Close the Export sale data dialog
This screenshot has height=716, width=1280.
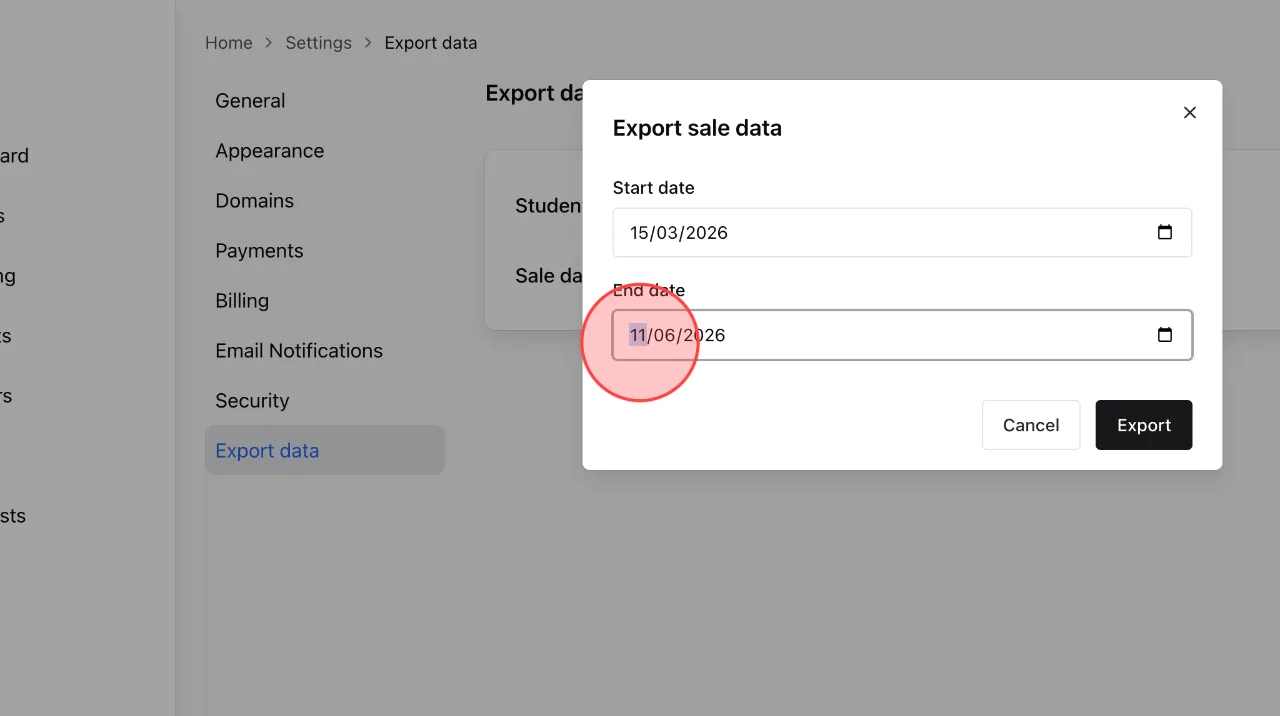[x=1190, y=113]
